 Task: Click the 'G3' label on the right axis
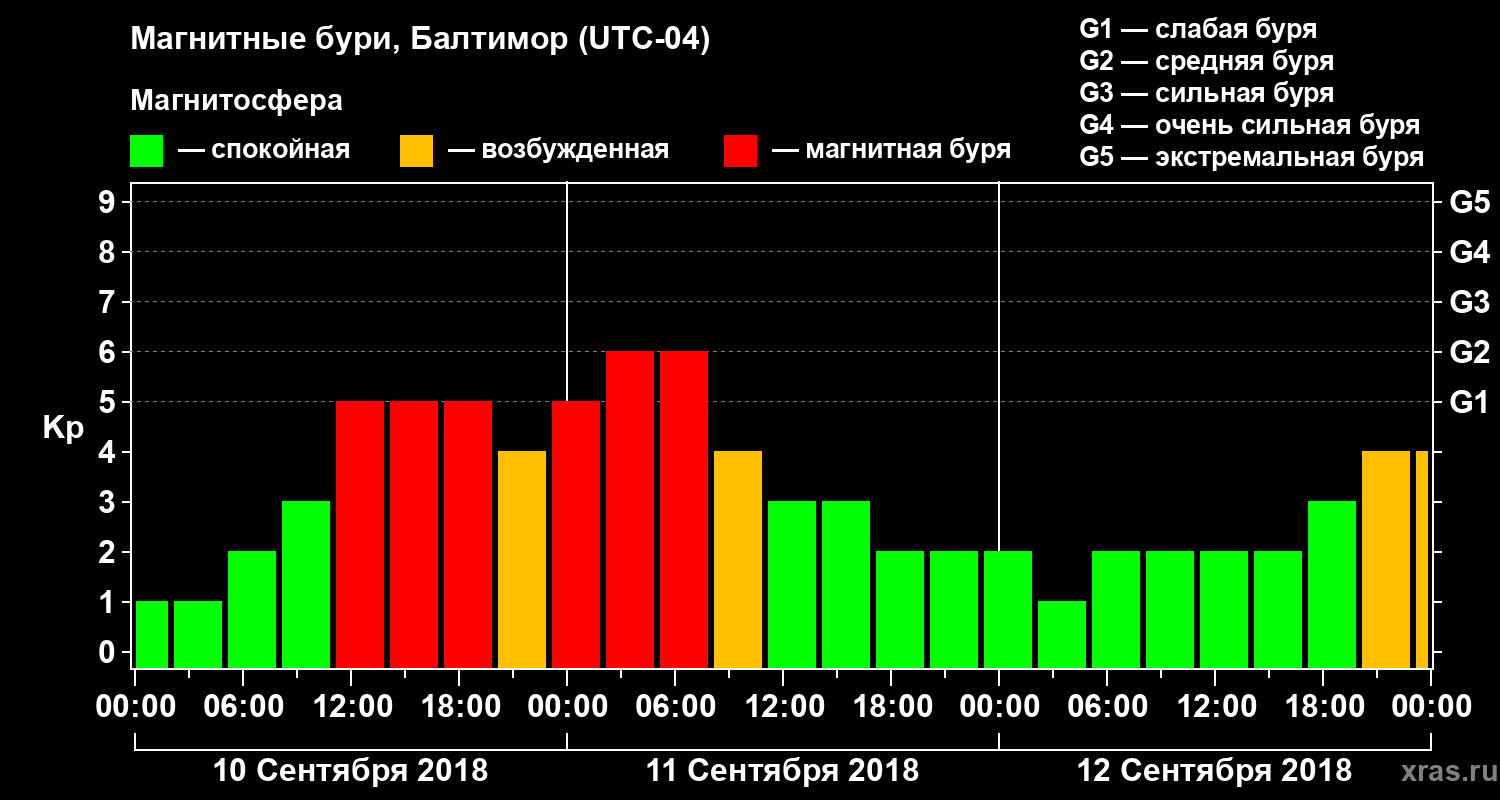point(1470,302)
